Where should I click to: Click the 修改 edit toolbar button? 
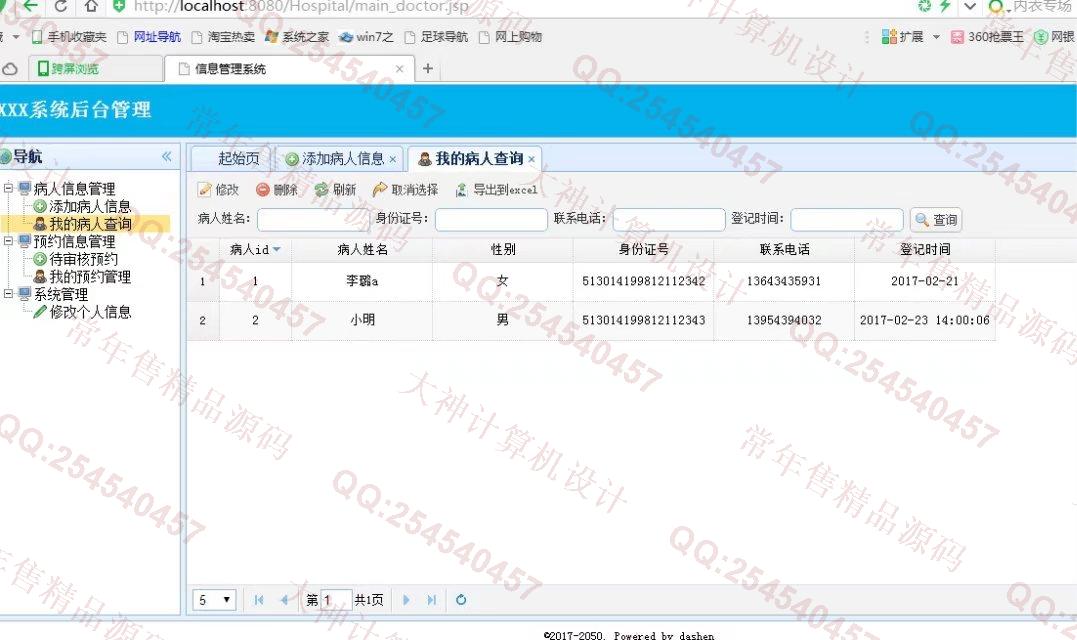(218, 190)
